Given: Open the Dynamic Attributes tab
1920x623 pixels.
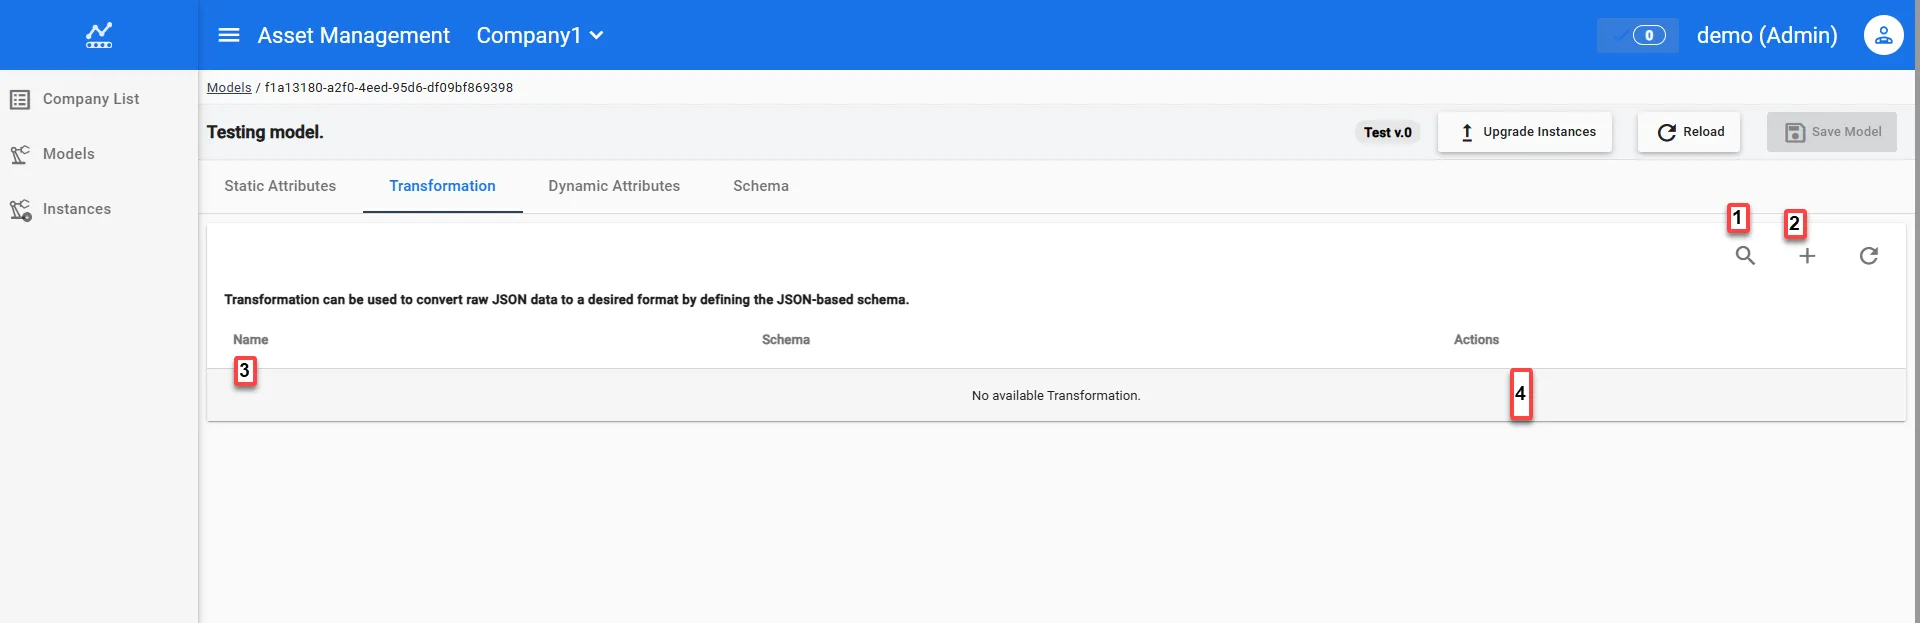Looking at the screenshot, I should (614, 186).
